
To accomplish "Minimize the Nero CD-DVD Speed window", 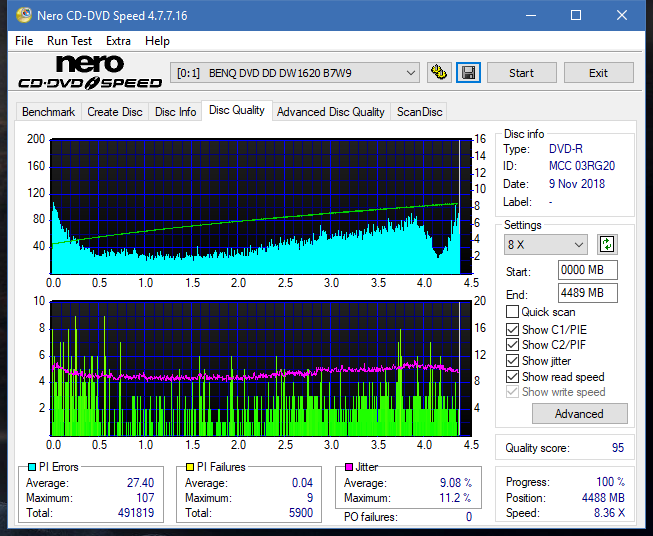I will pyautogui.click(x=531, y=15).
